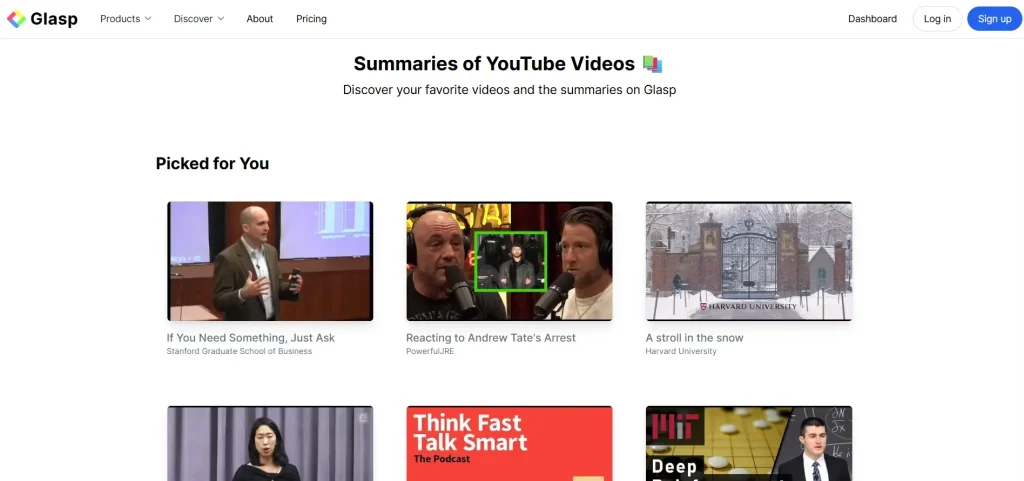Select Stanford Graduate School of Business channel
This screenshot has height=481, width=1024.
click(239, 351)
